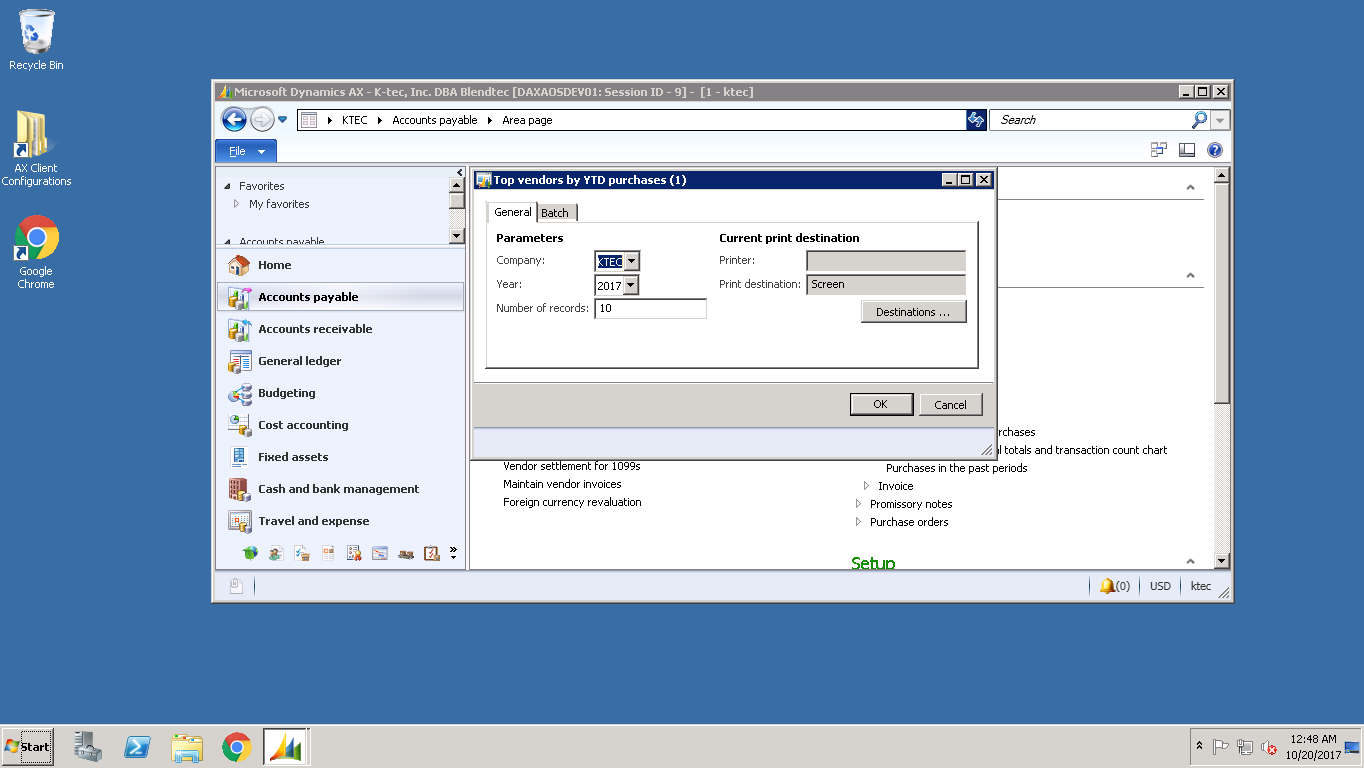Switch to the Batch tab
The image size is (1364, 768).
coord(555,213)
